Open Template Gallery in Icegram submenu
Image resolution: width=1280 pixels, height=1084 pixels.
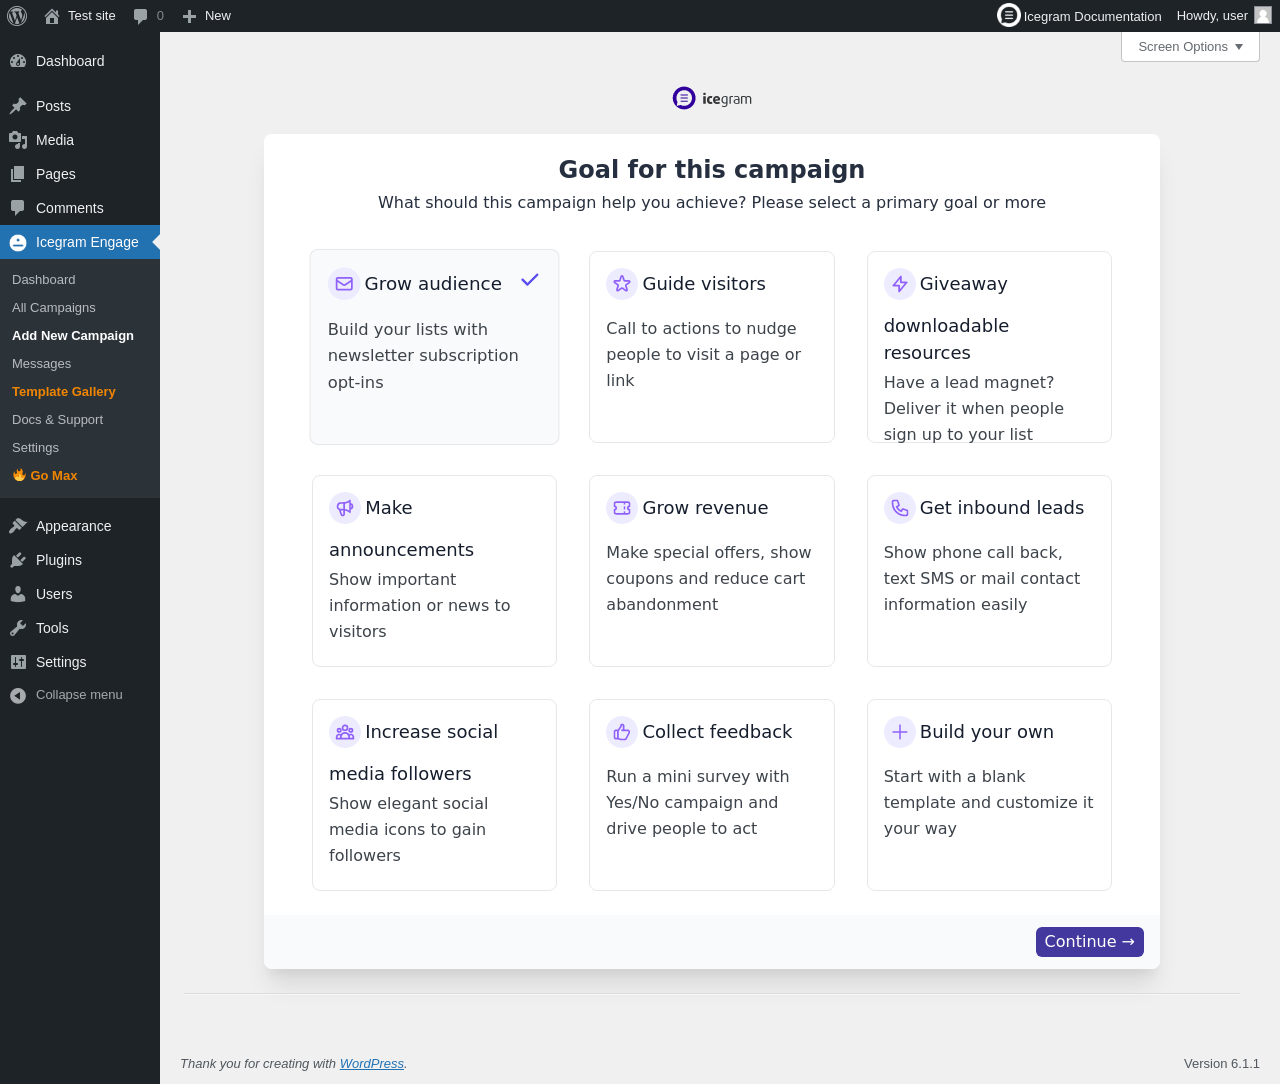coord(64,392)
